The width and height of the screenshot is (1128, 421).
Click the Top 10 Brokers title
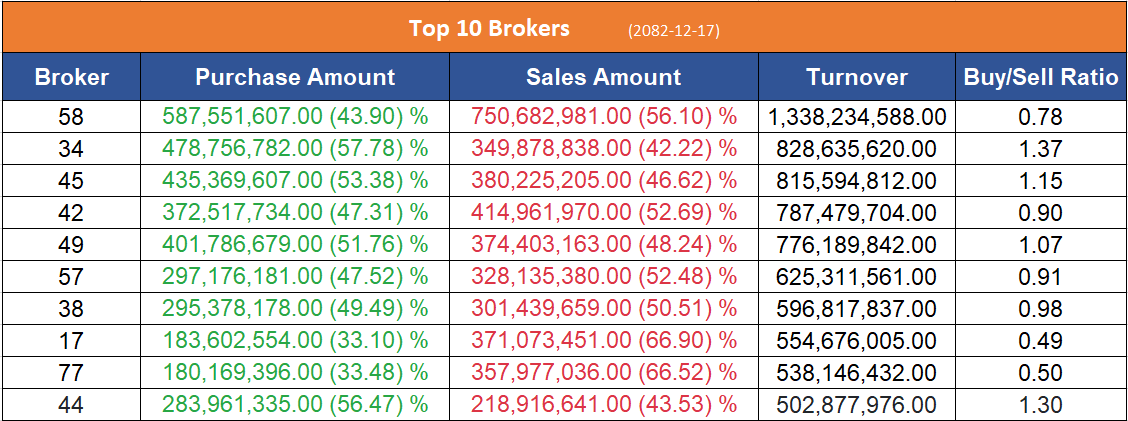click(489, 28)
